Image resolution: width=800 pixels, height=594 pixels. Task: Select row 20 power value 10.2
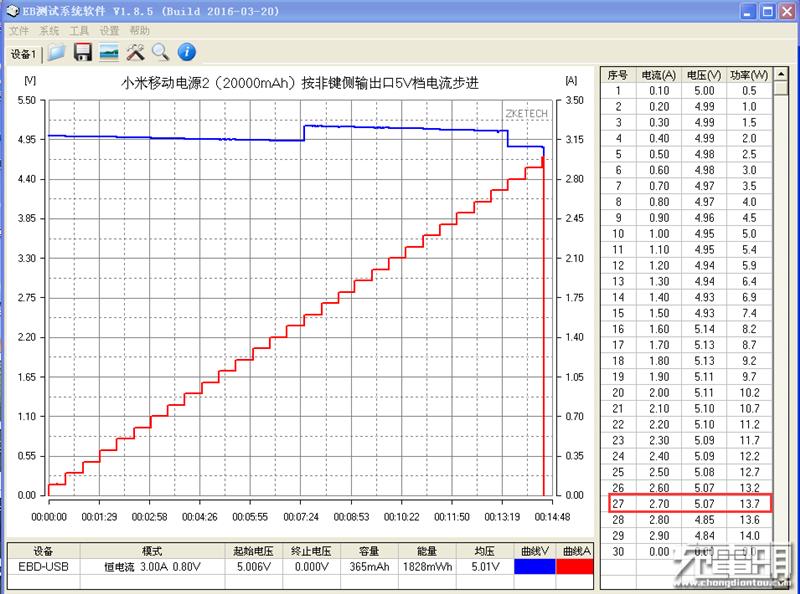(749, 392)
